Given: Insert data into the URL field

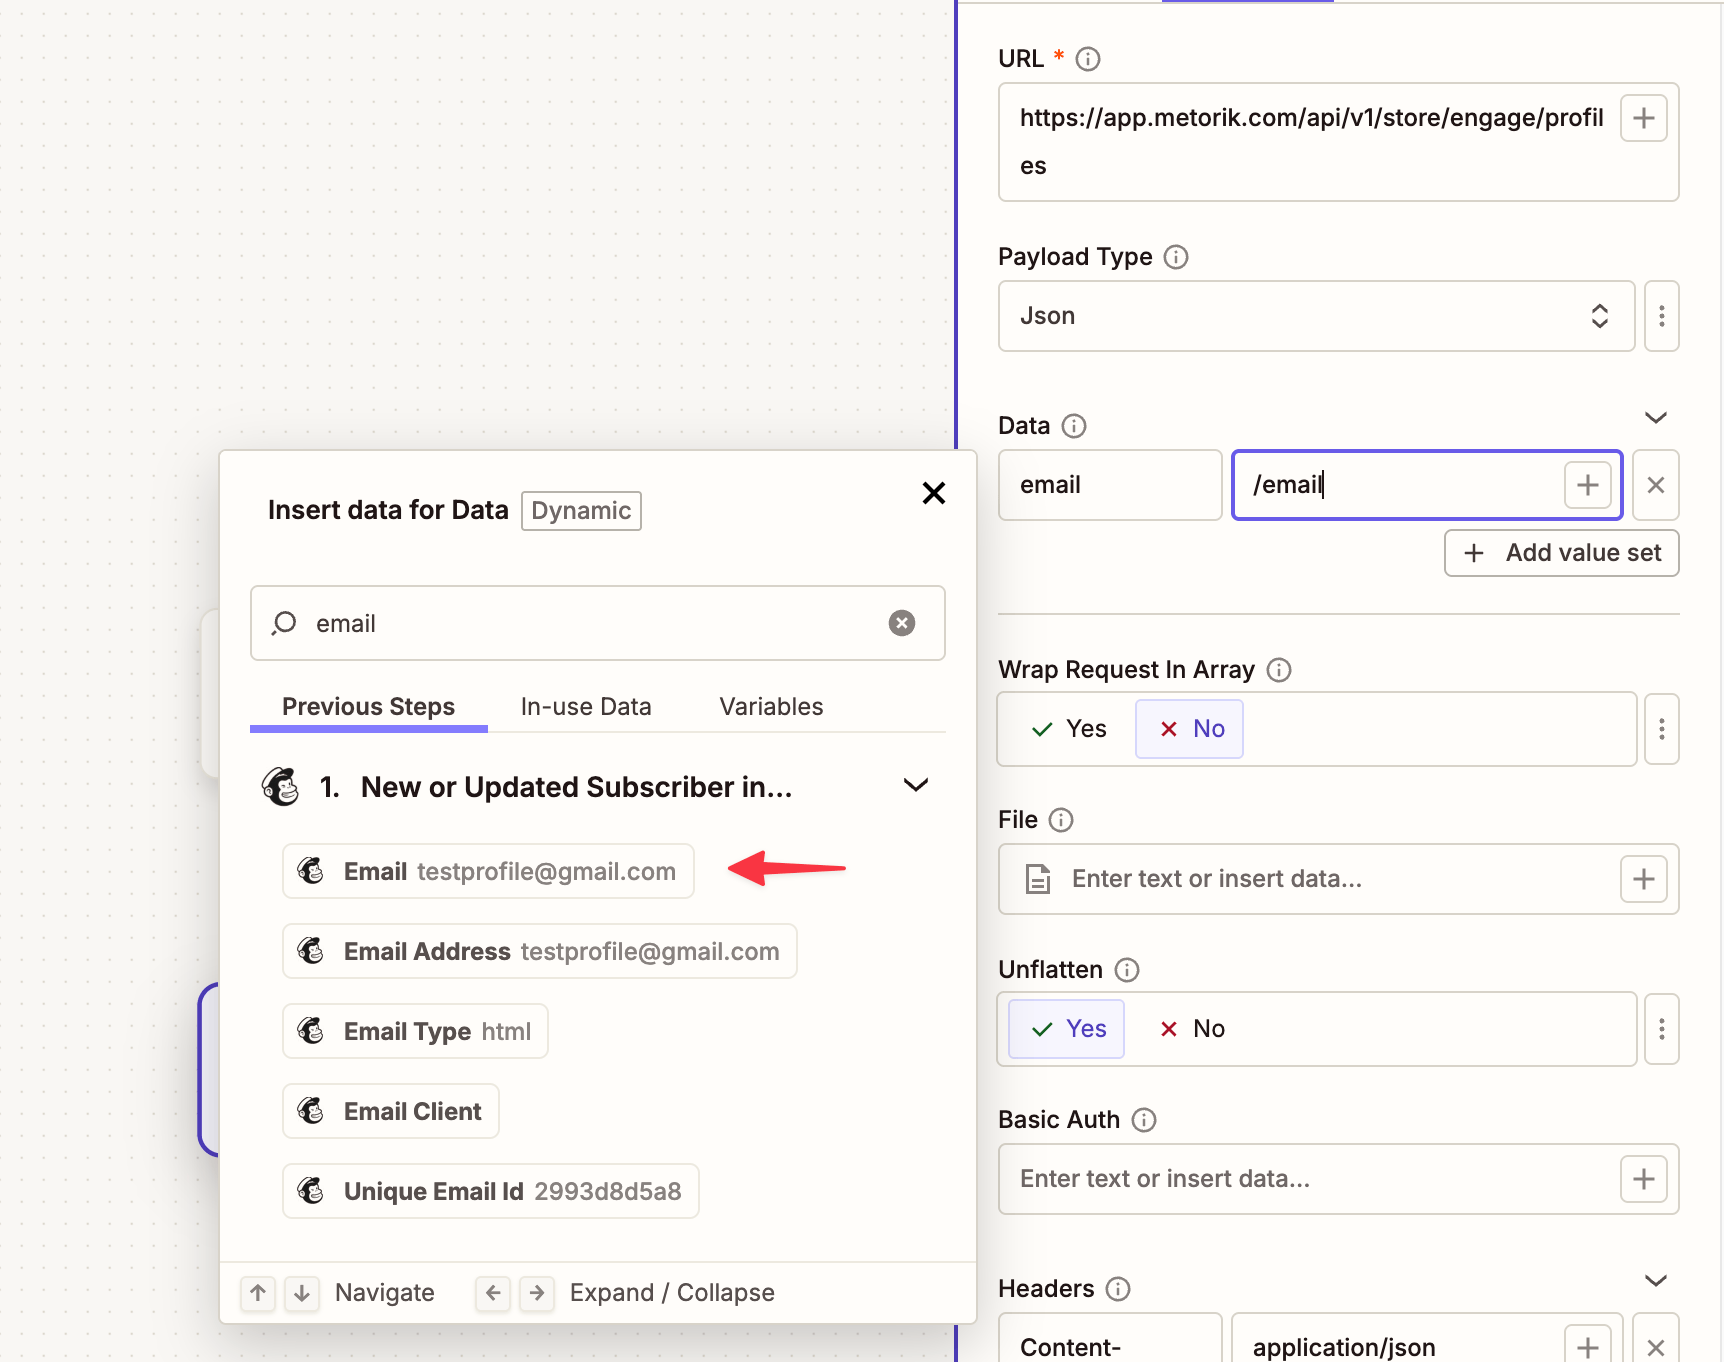Looking at the screenshot, I should pos(1643,118).
